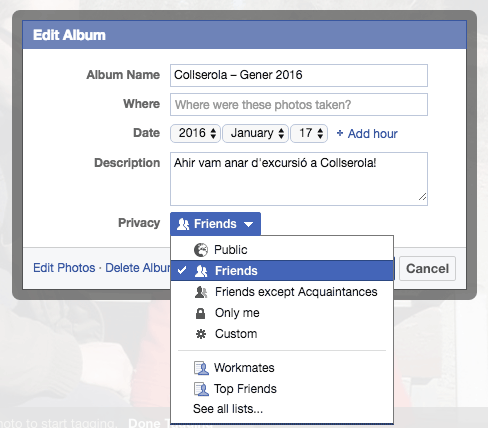
Task: Click See all lists… entry
Action: click(x=228, y=409)
